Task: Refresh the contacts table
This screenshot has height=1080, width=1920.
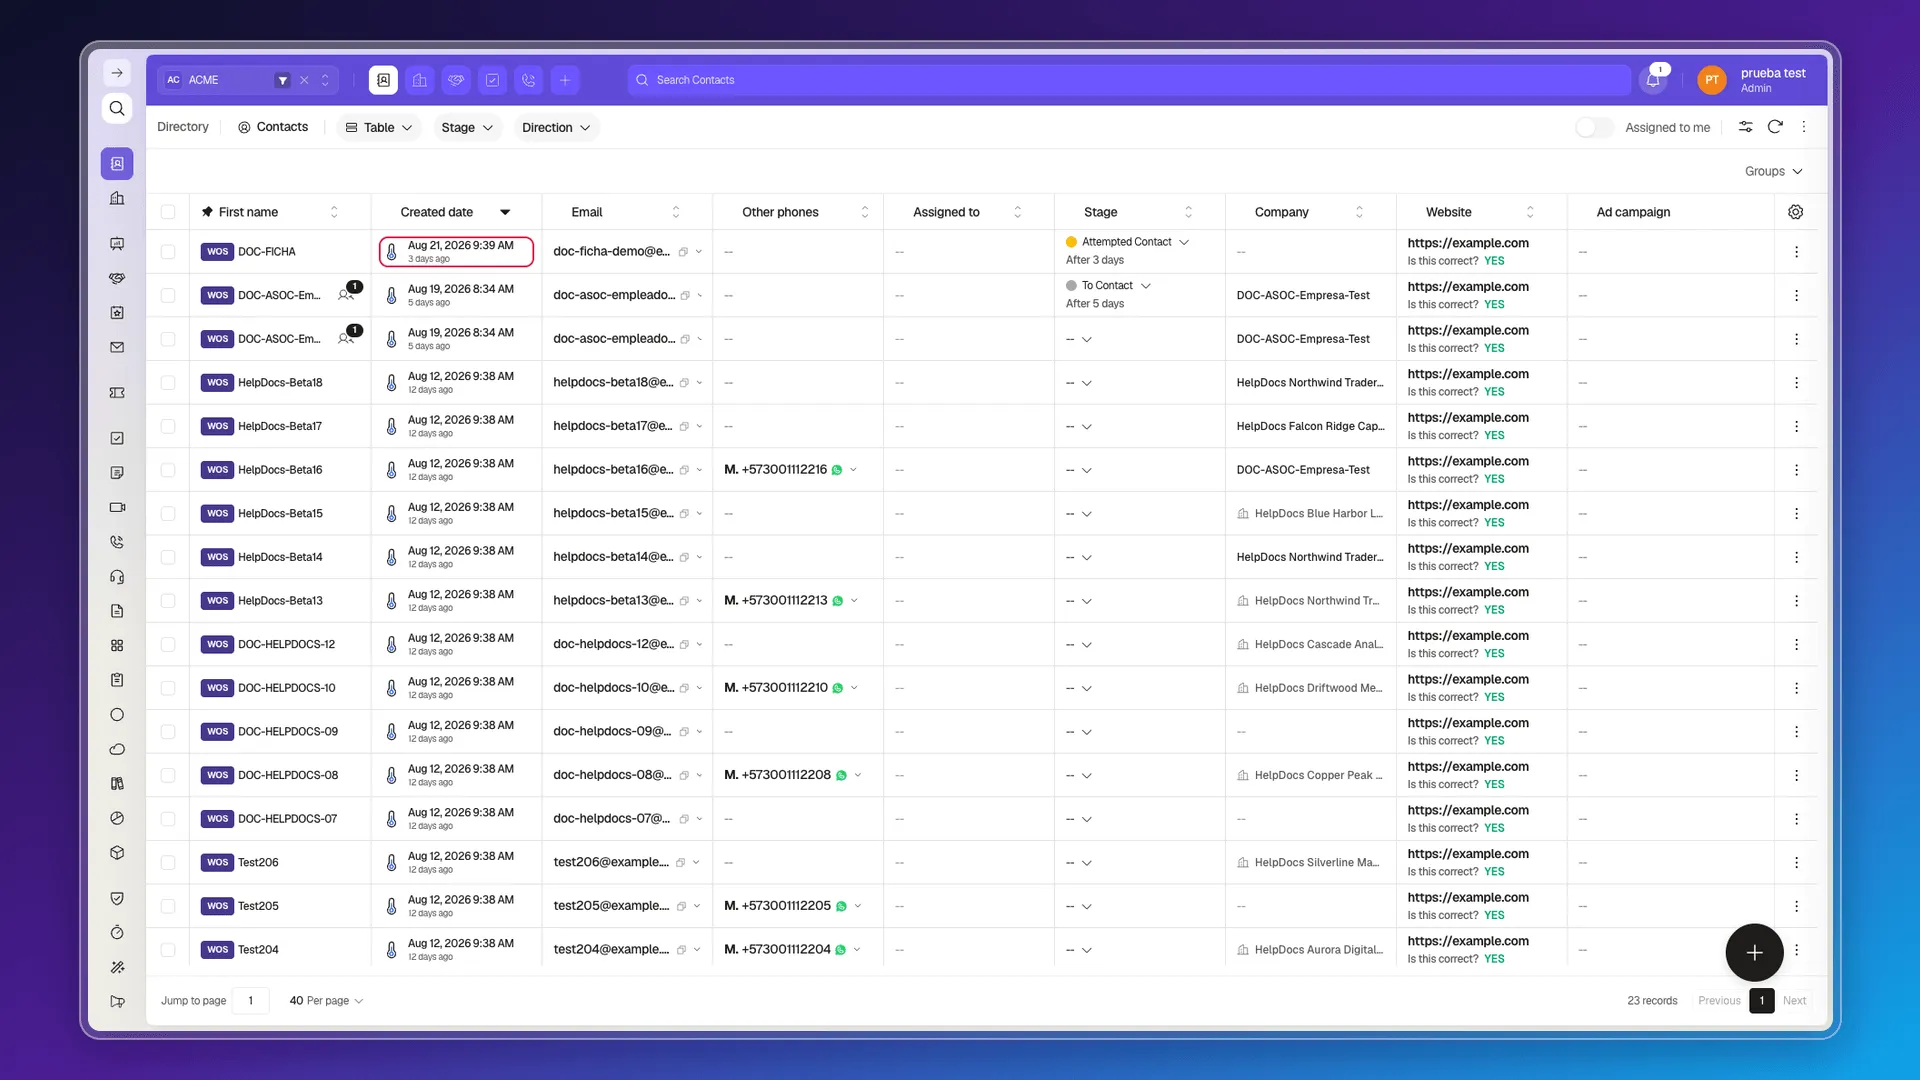Action: click(x=1775, y=127)
